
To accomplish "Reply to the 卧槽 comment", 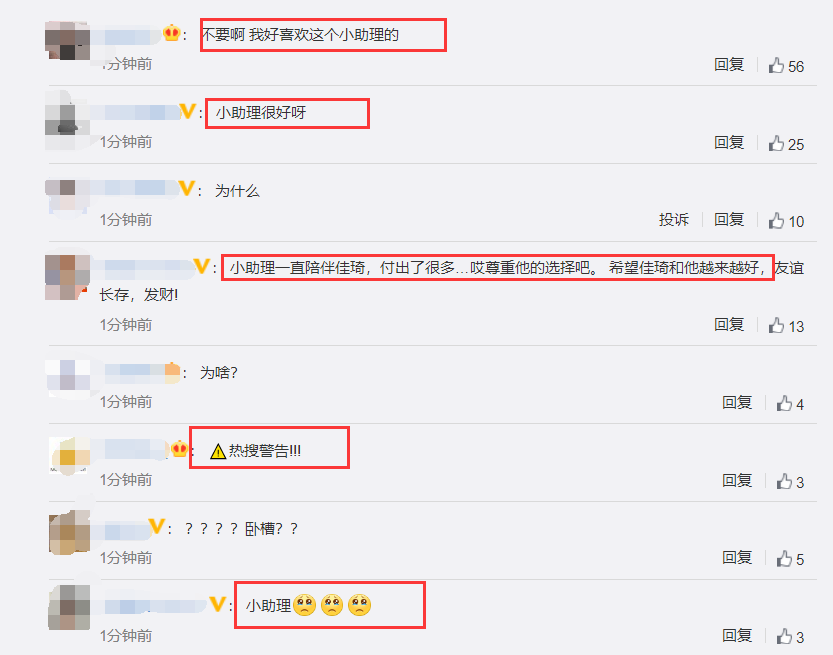I will pos(737,558).
